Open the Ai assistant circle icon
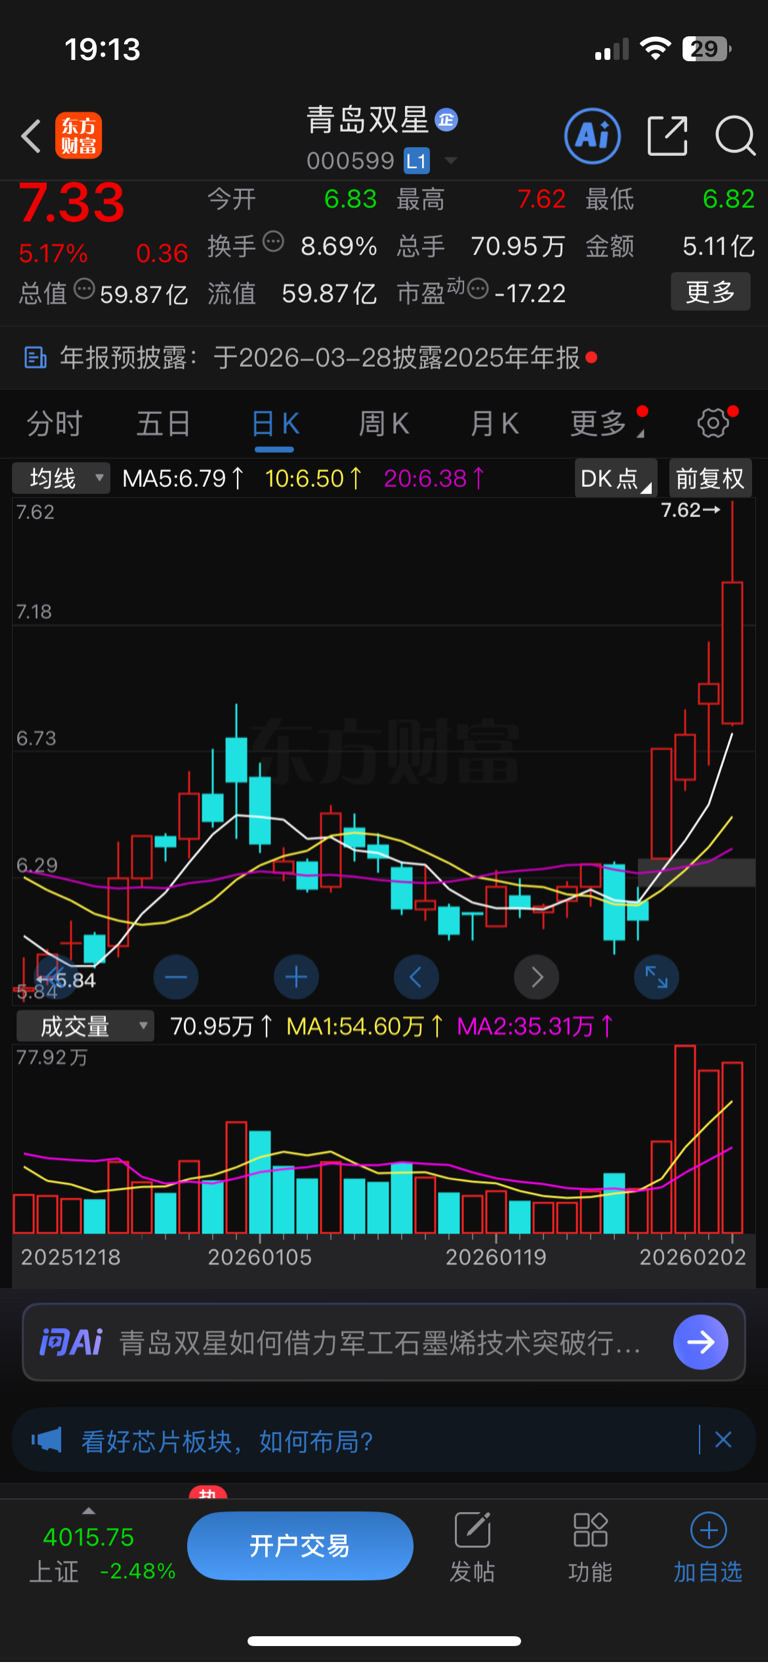 pyautogui.click(x=593, y=135)
